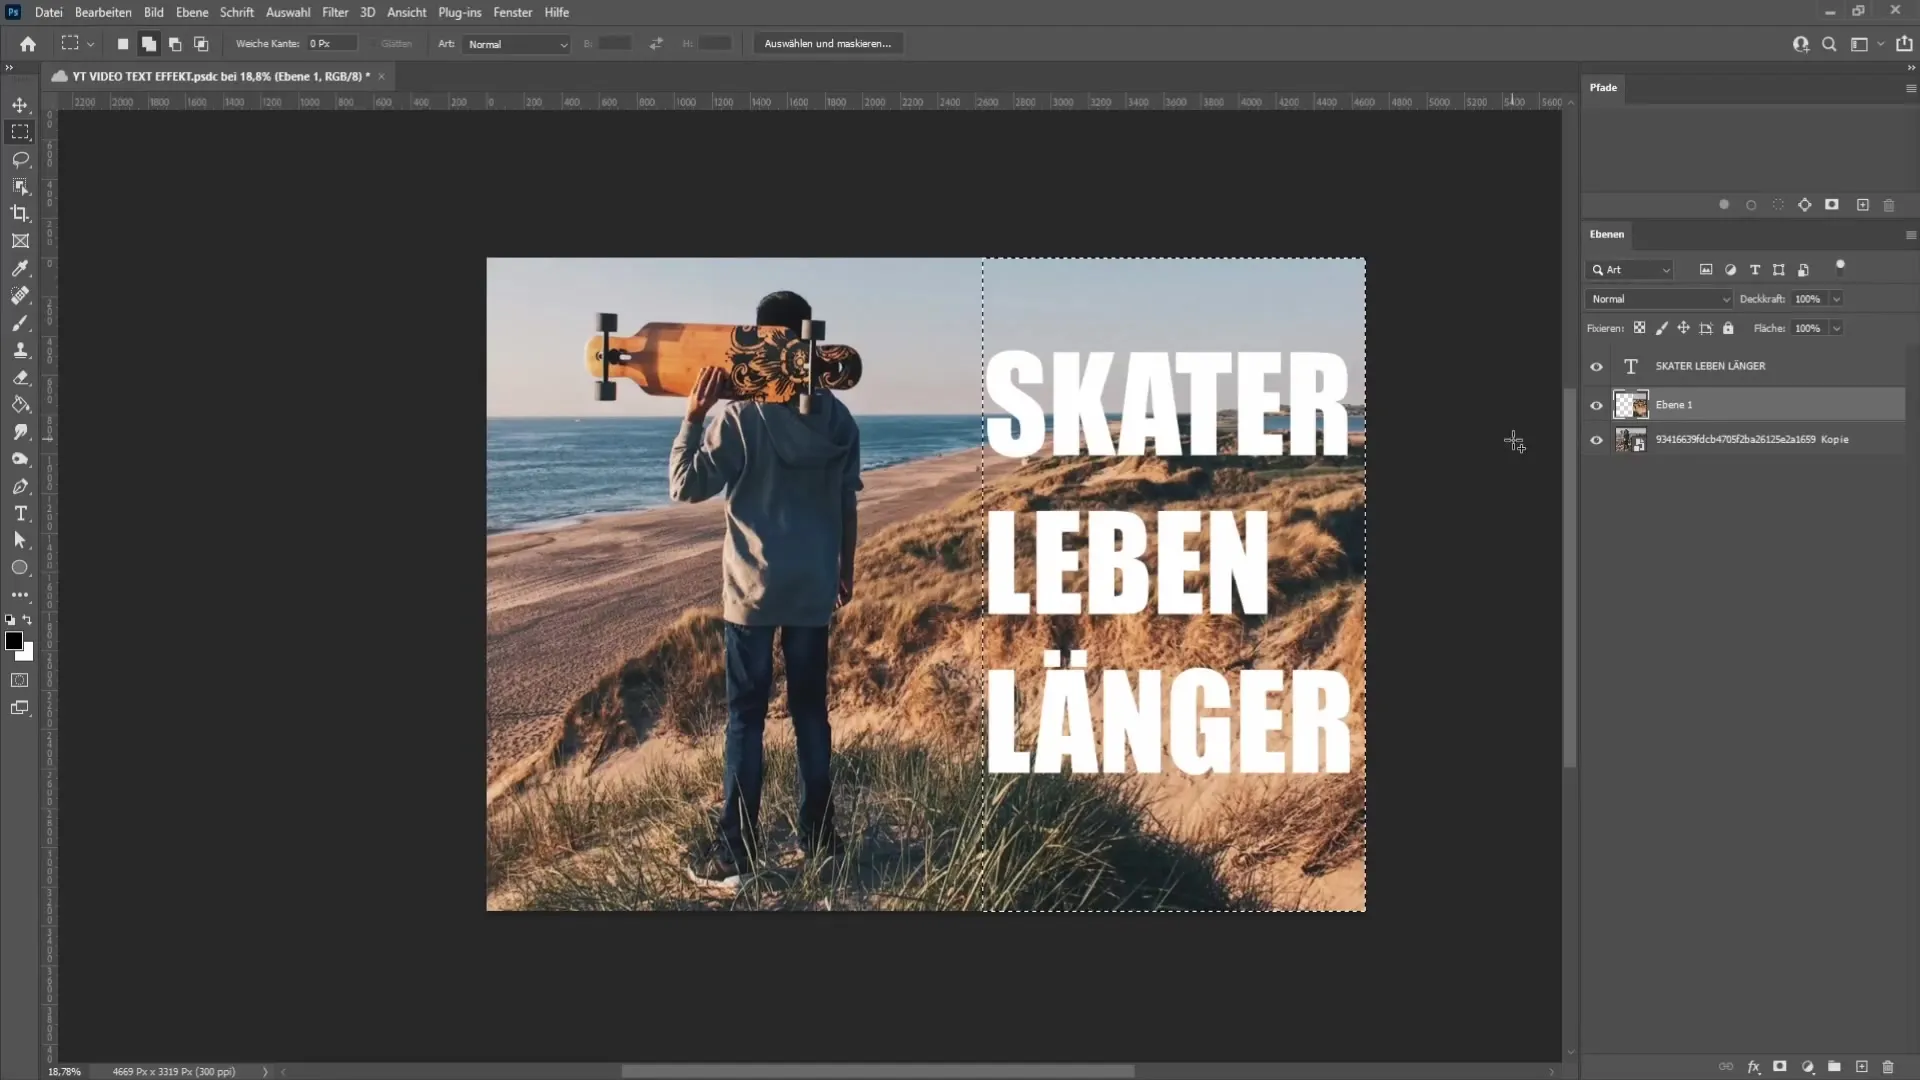Toggle visibility of the copied background layer
Image resolution: width=1920 pixels, height=1080 pixels.
[x=1596, y=439]
